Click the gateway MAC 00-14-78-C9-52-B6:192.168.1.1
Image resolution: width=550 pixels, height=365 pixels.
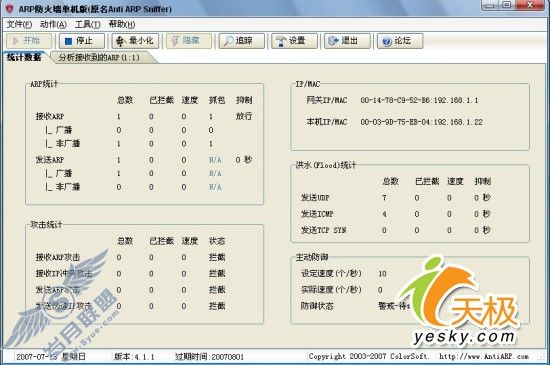[x=419, y=100]
